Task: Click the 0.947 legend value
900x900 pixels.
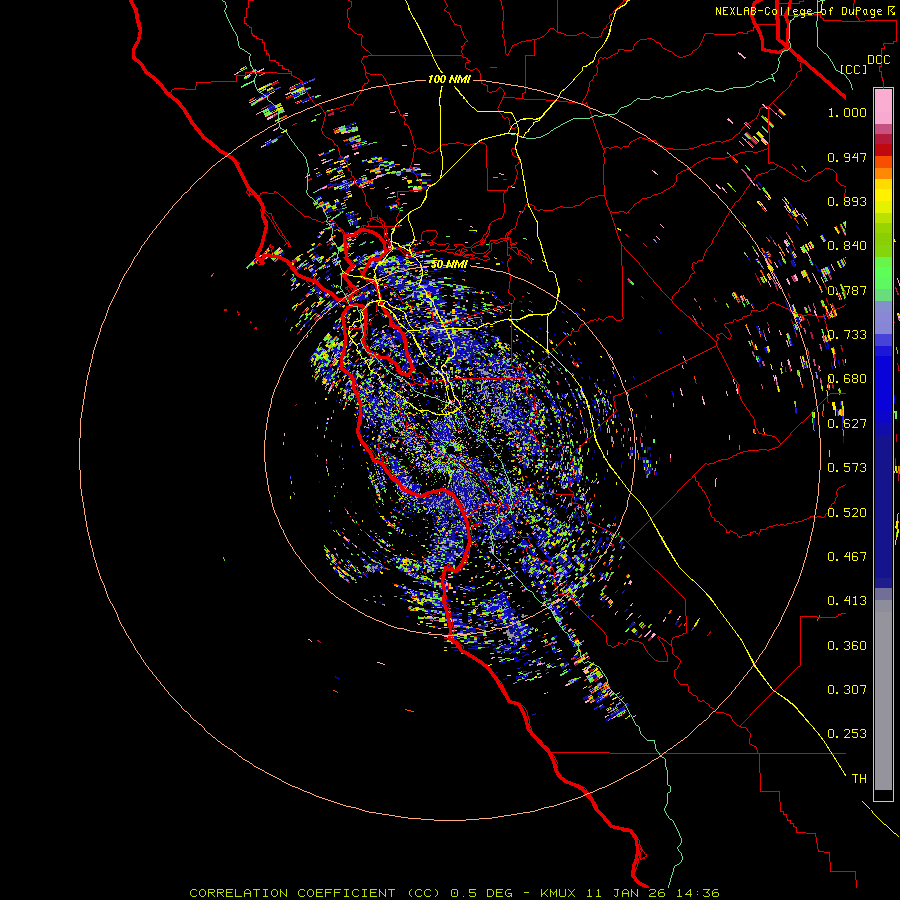Action: click(847, 157)
